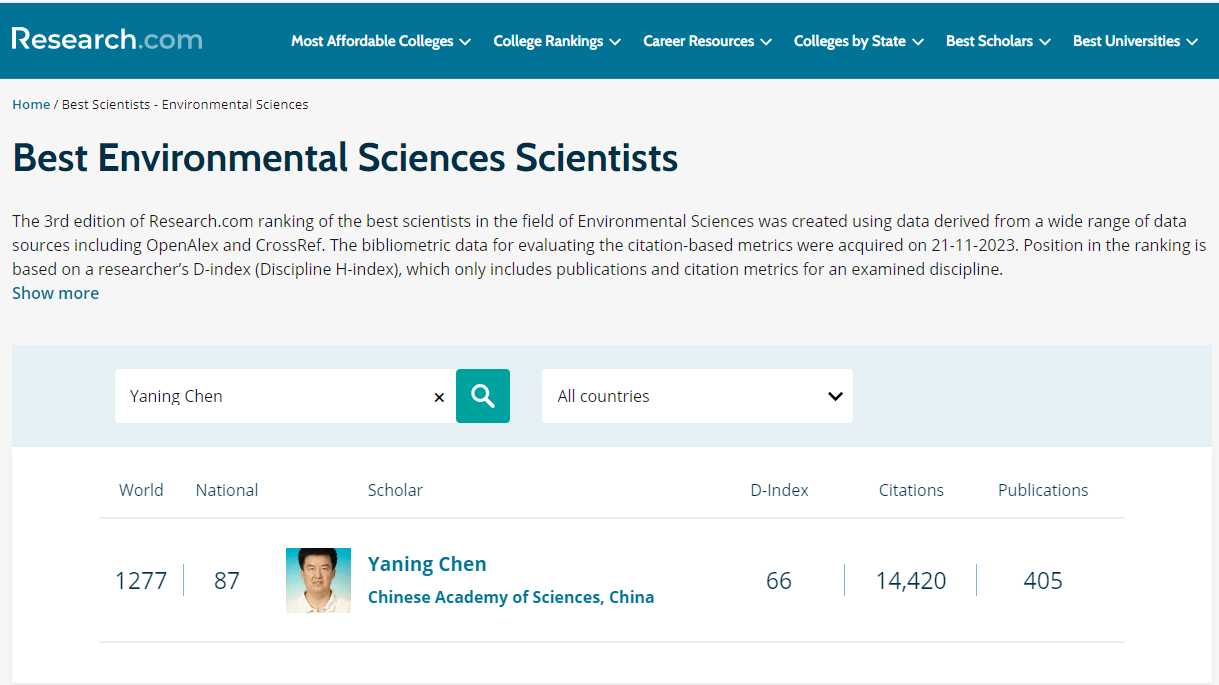This screenshot has height=685, width=1219.
Task: Open Best Scholars menu
Action: pyautogui.click(x=998, y=41)
